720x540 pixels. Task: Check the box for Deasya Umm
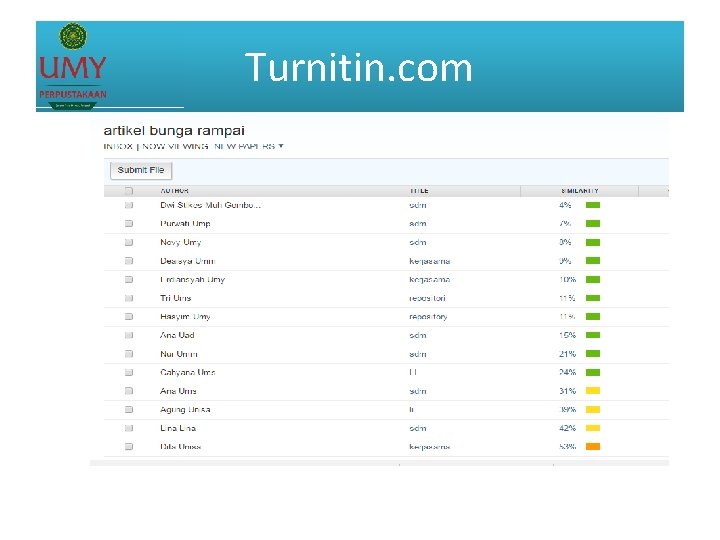[x=129, y=261]
